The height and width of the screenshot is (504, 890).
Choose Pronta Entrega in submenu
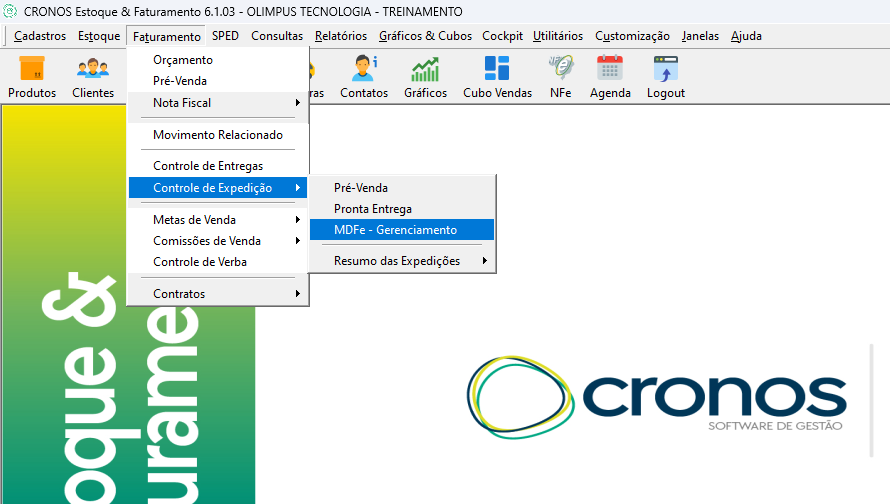[402, 209]
